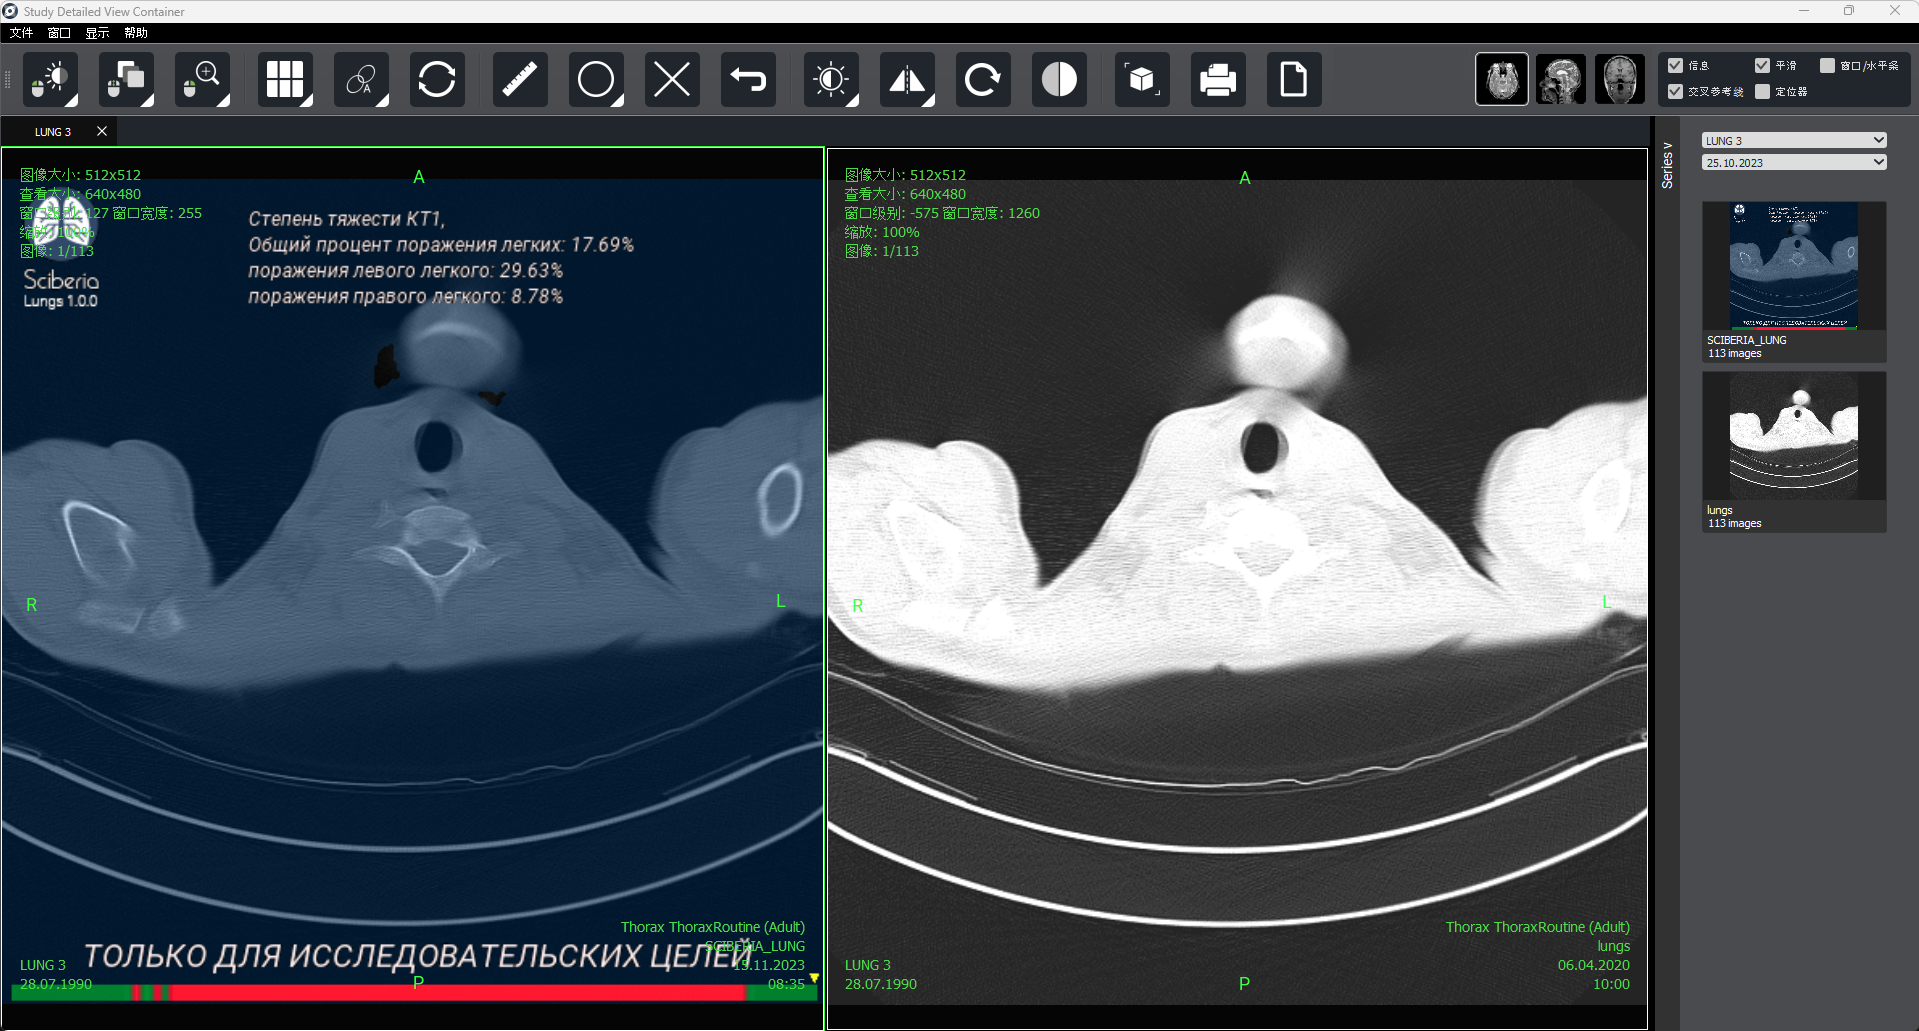This screenshot has width=1919, height=1031.
Task: Toggle the 交叉参考线 checkbox
Action: [1675, 91]
